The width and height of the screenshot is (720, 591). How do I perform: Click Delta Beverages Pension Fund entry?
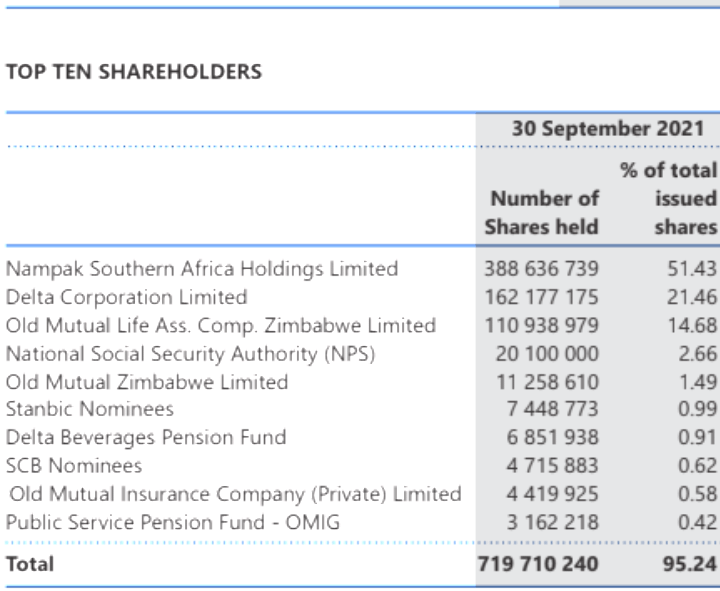[146, 437]
